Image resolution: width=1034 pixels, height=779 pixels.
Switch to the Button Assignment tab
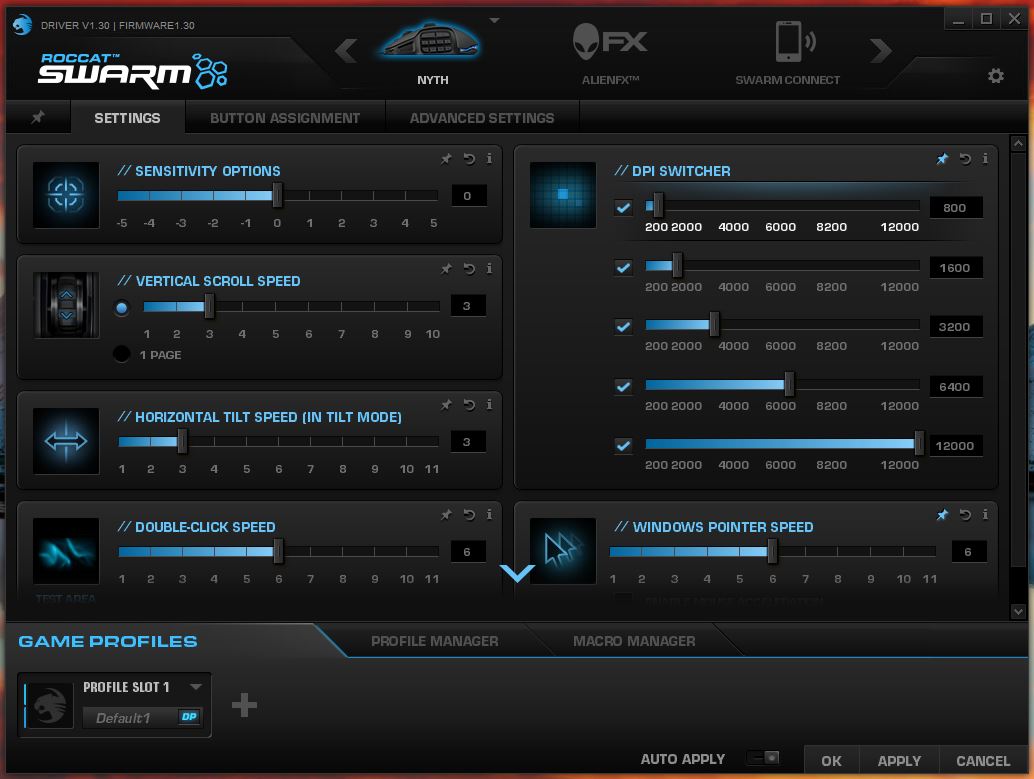coord(285,118)
